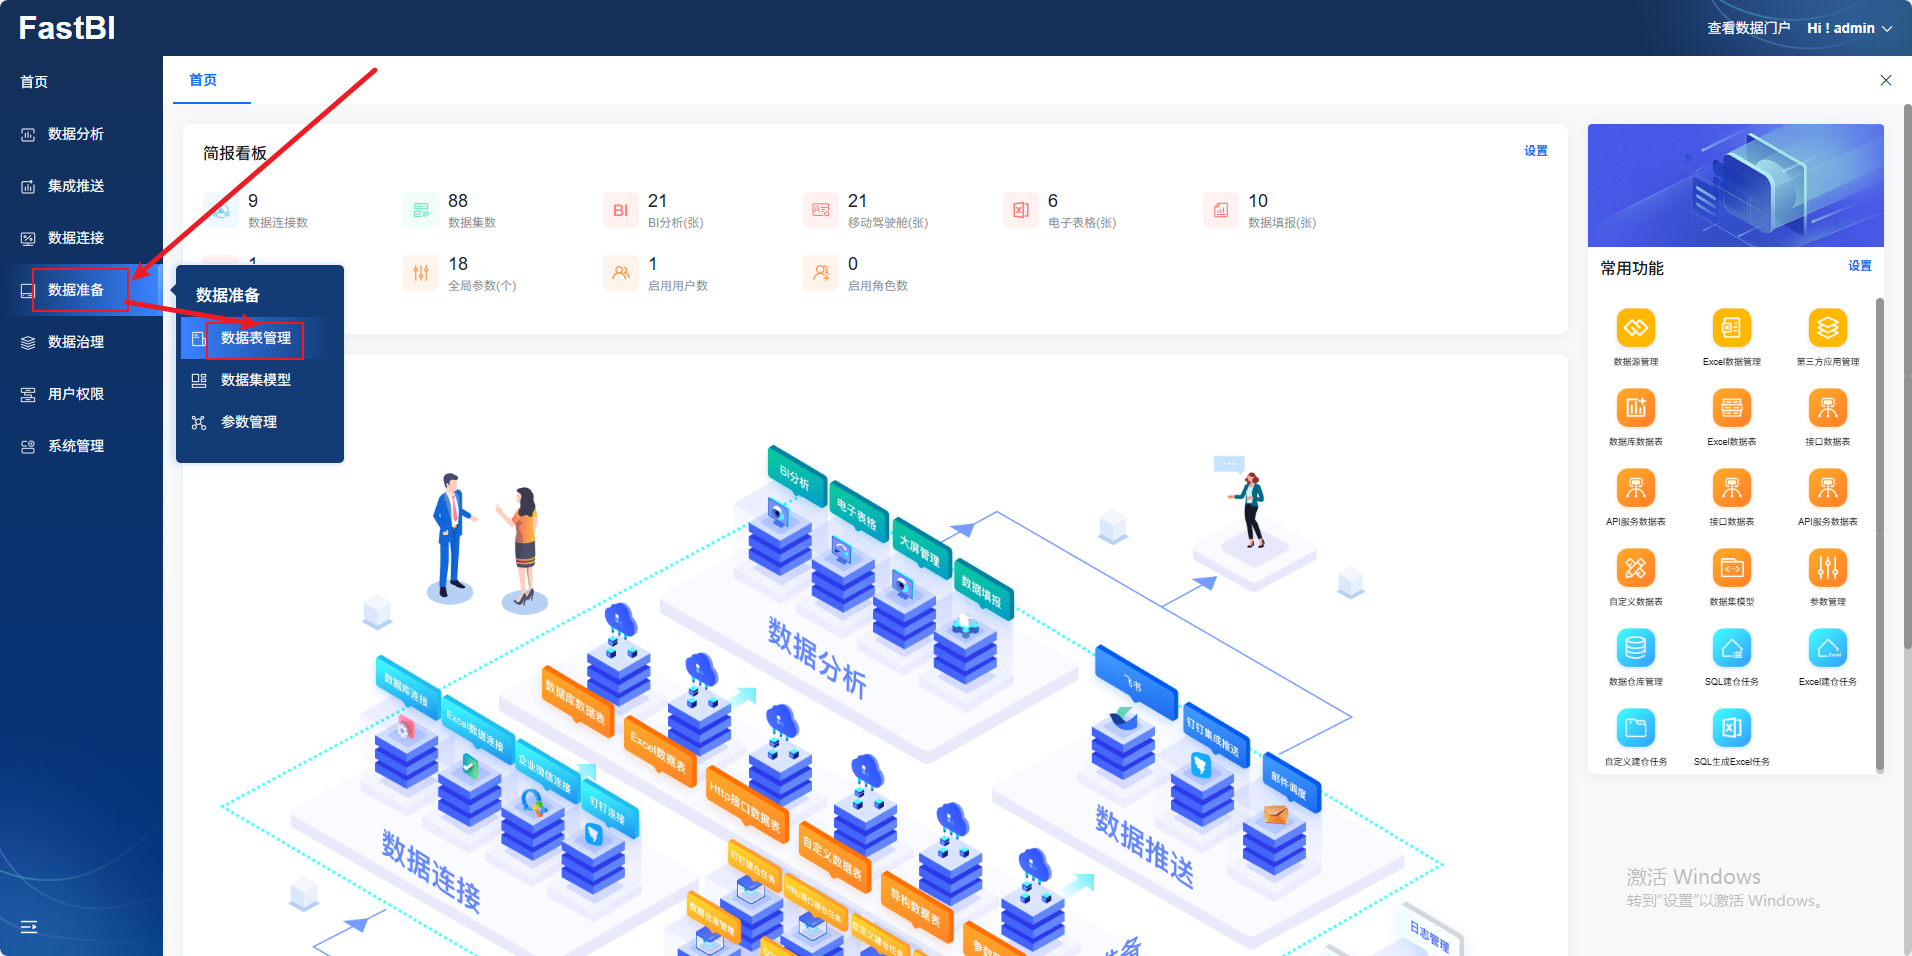This screenshot has width=1912, height=956.
Task: Select 数据表管理 in the submenu
Action: (x=256, y=338)
